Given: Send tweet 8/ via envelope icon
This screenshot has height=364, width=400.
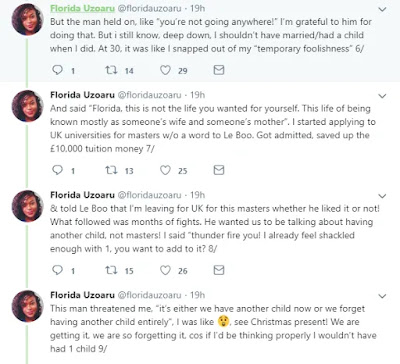Looking at the screenshot, I should 219,270.
